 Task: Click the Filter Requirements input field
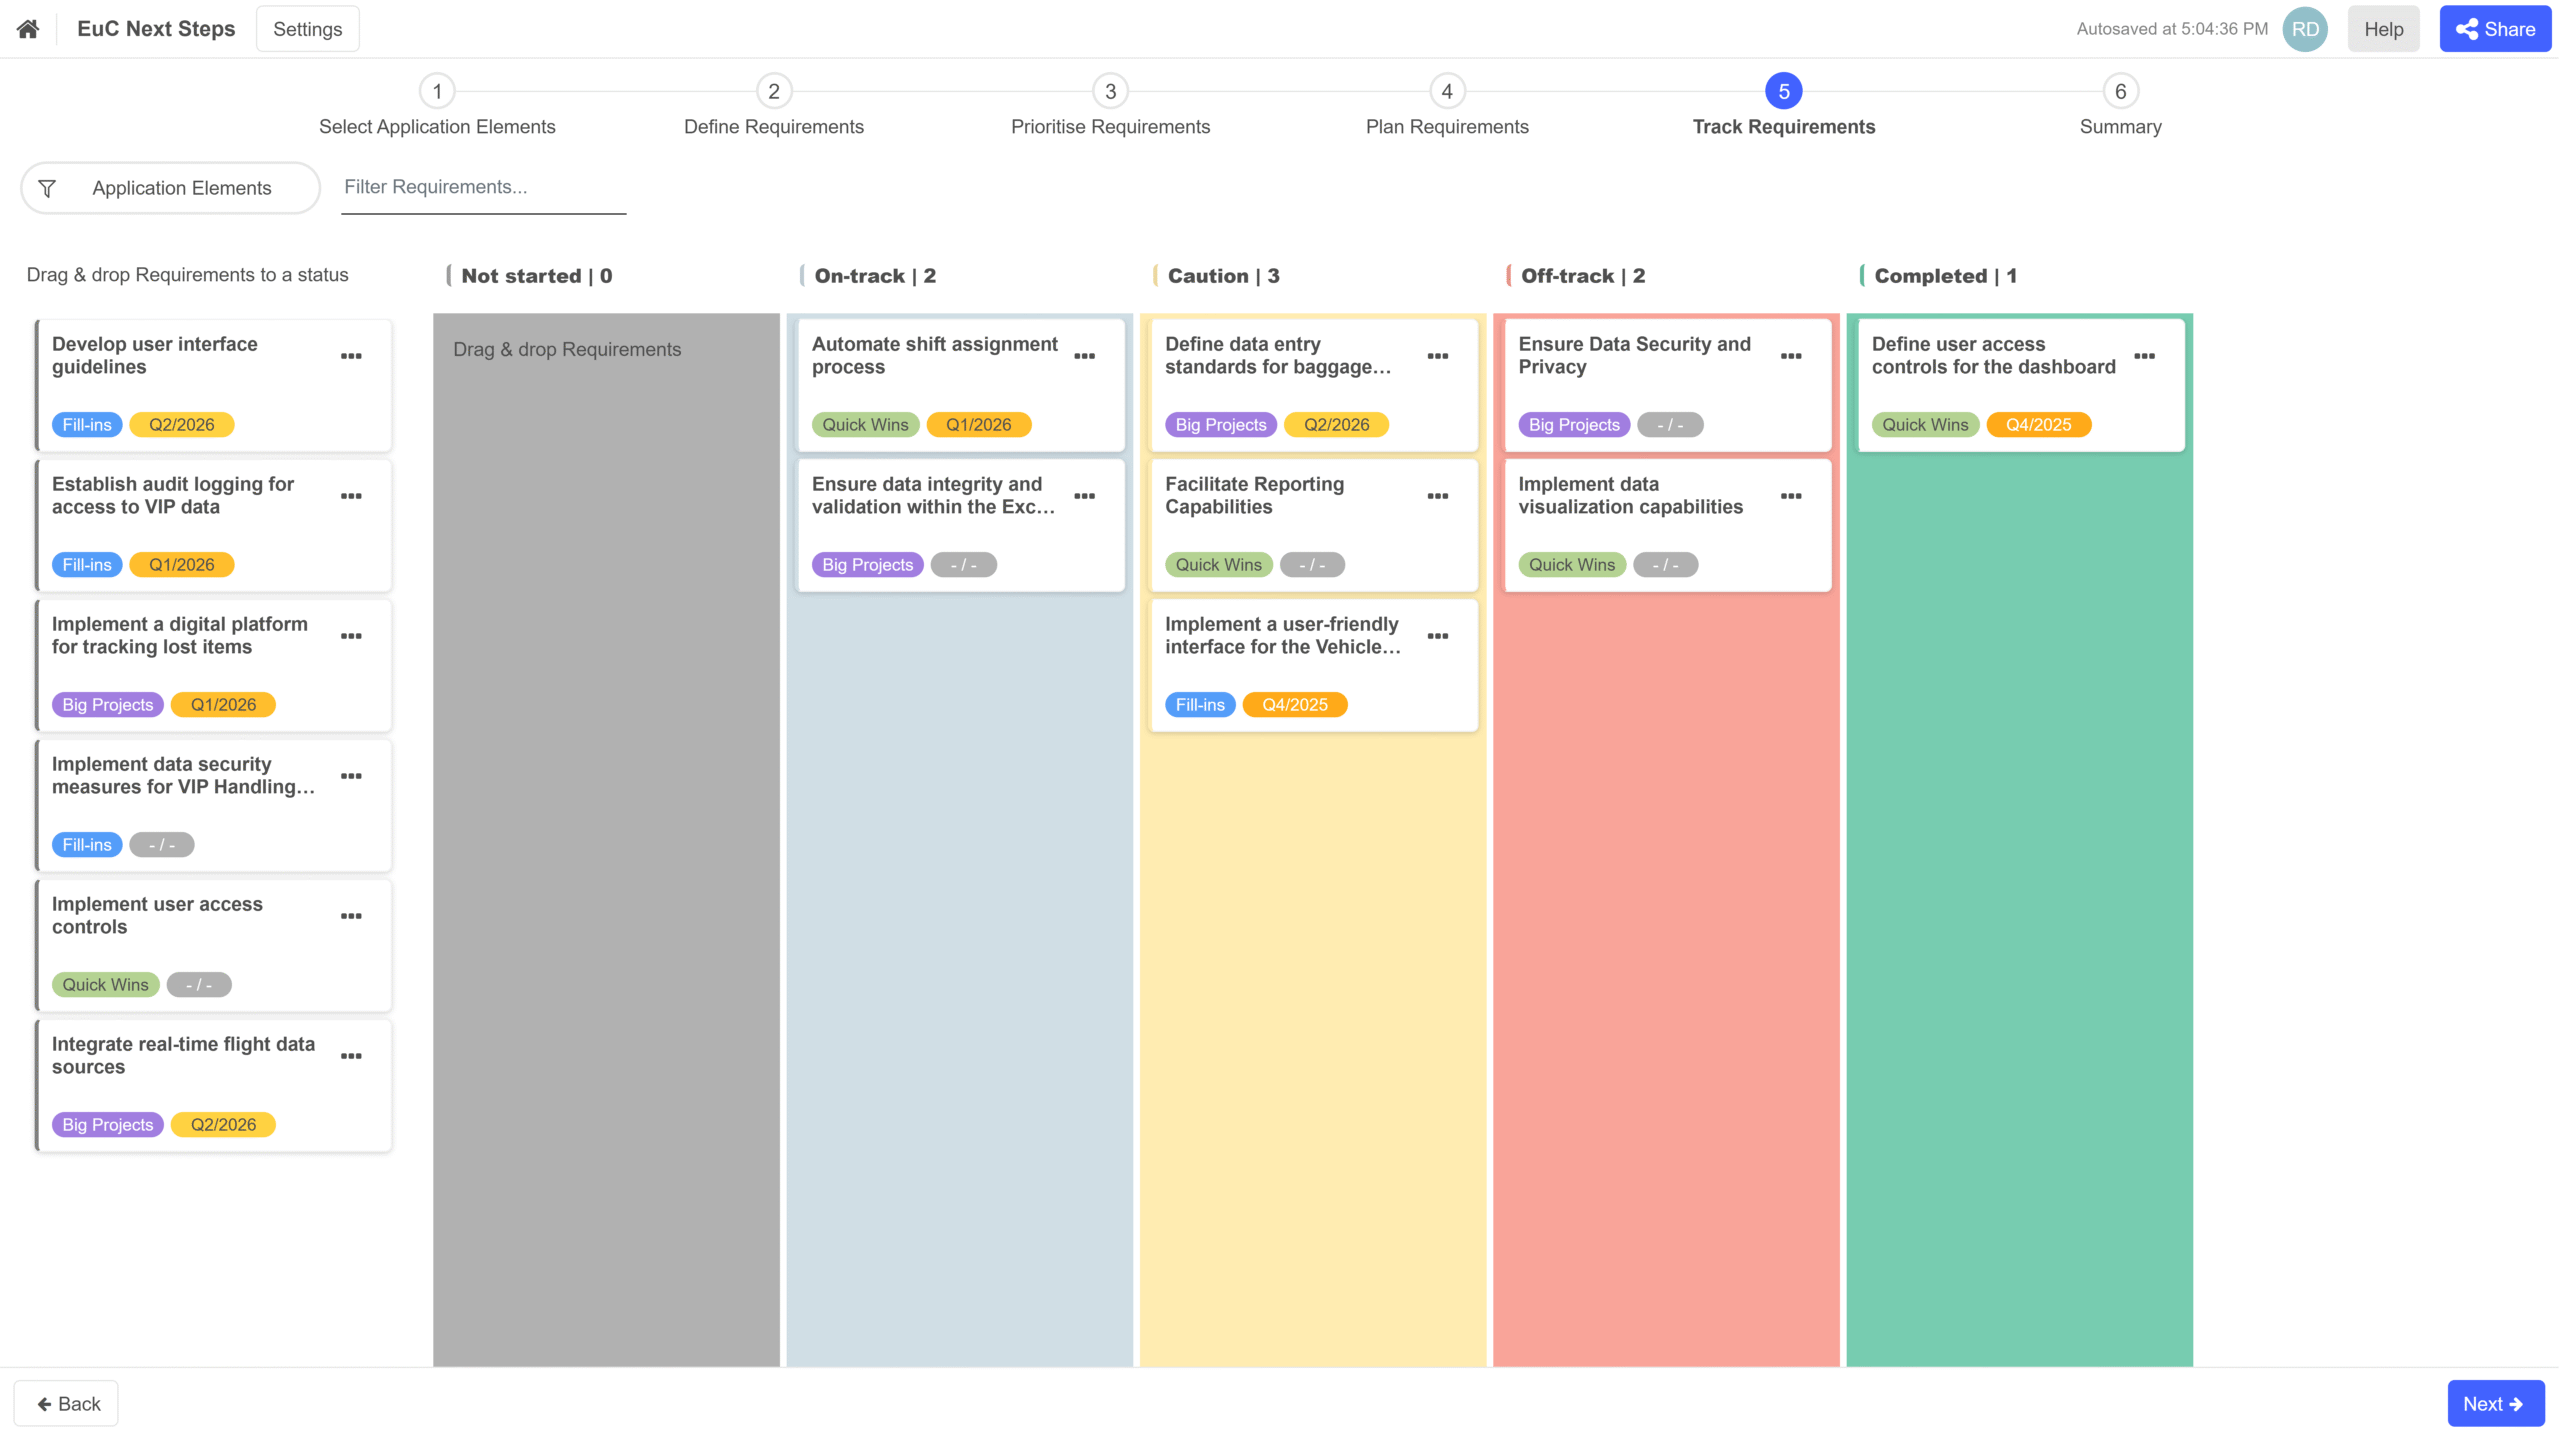(483, 187)
